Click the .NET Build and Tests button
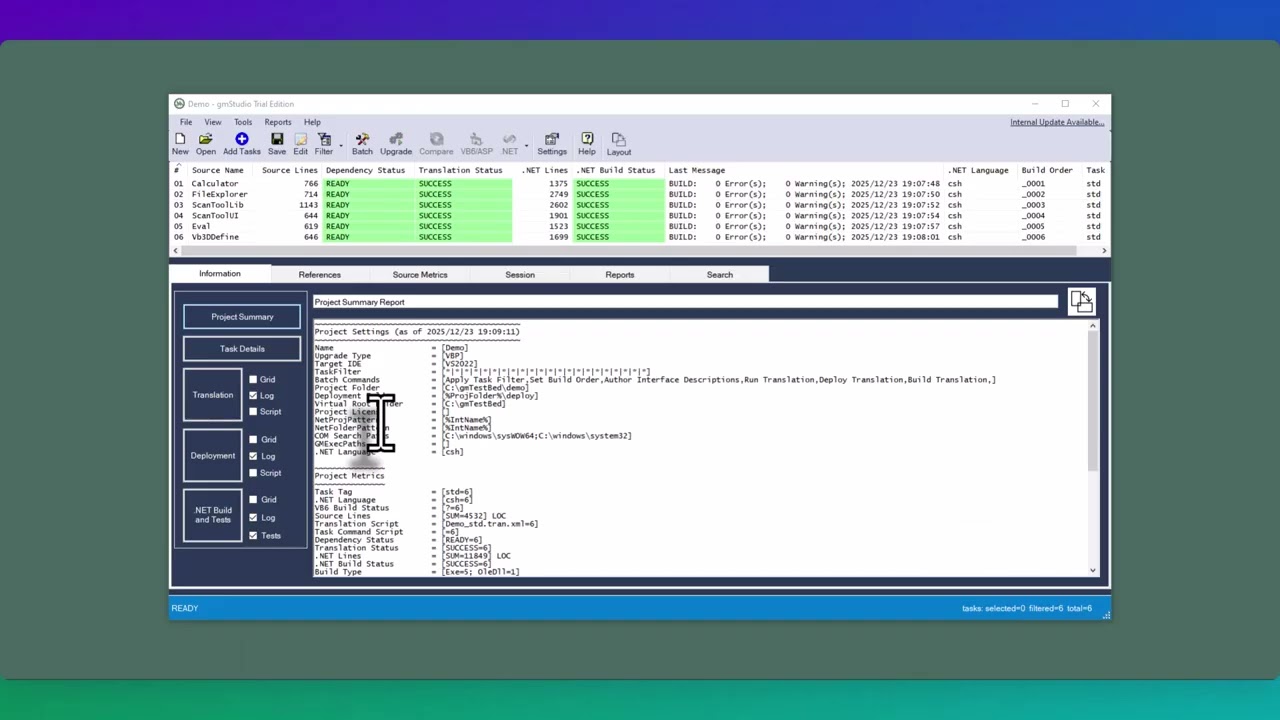1280x720 pixels. point(213,515)
